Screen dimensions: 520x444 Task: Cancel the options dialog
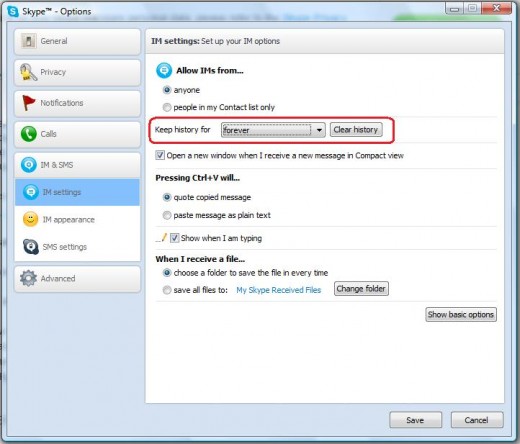[477, 420]
